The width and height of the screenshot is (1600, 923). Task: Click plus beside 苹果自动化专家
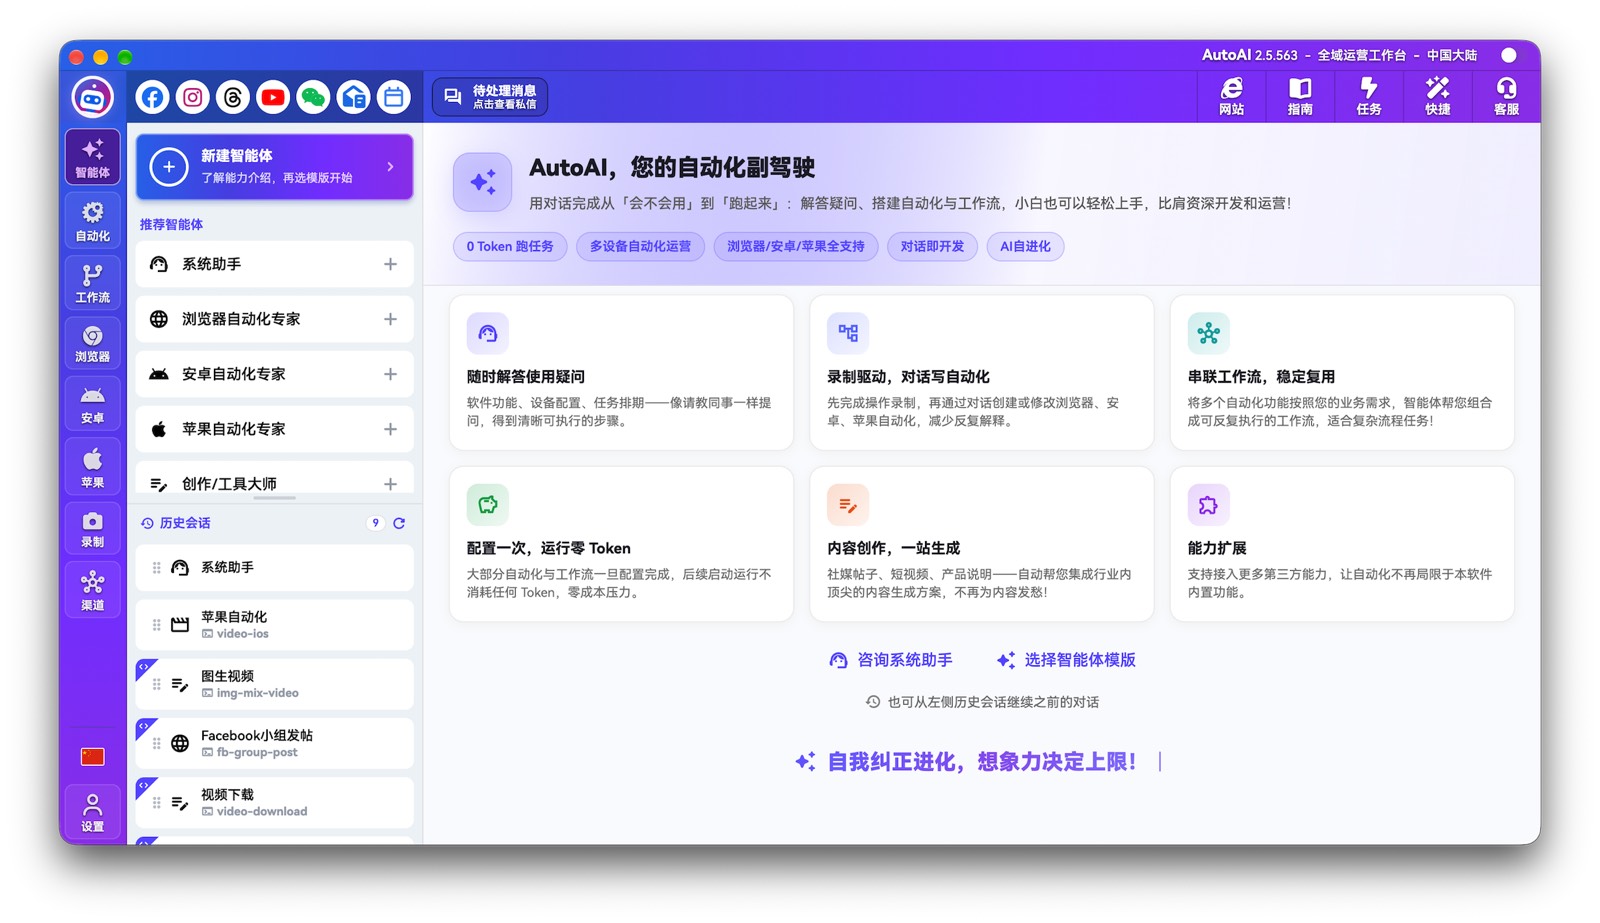tap(390, 429)
